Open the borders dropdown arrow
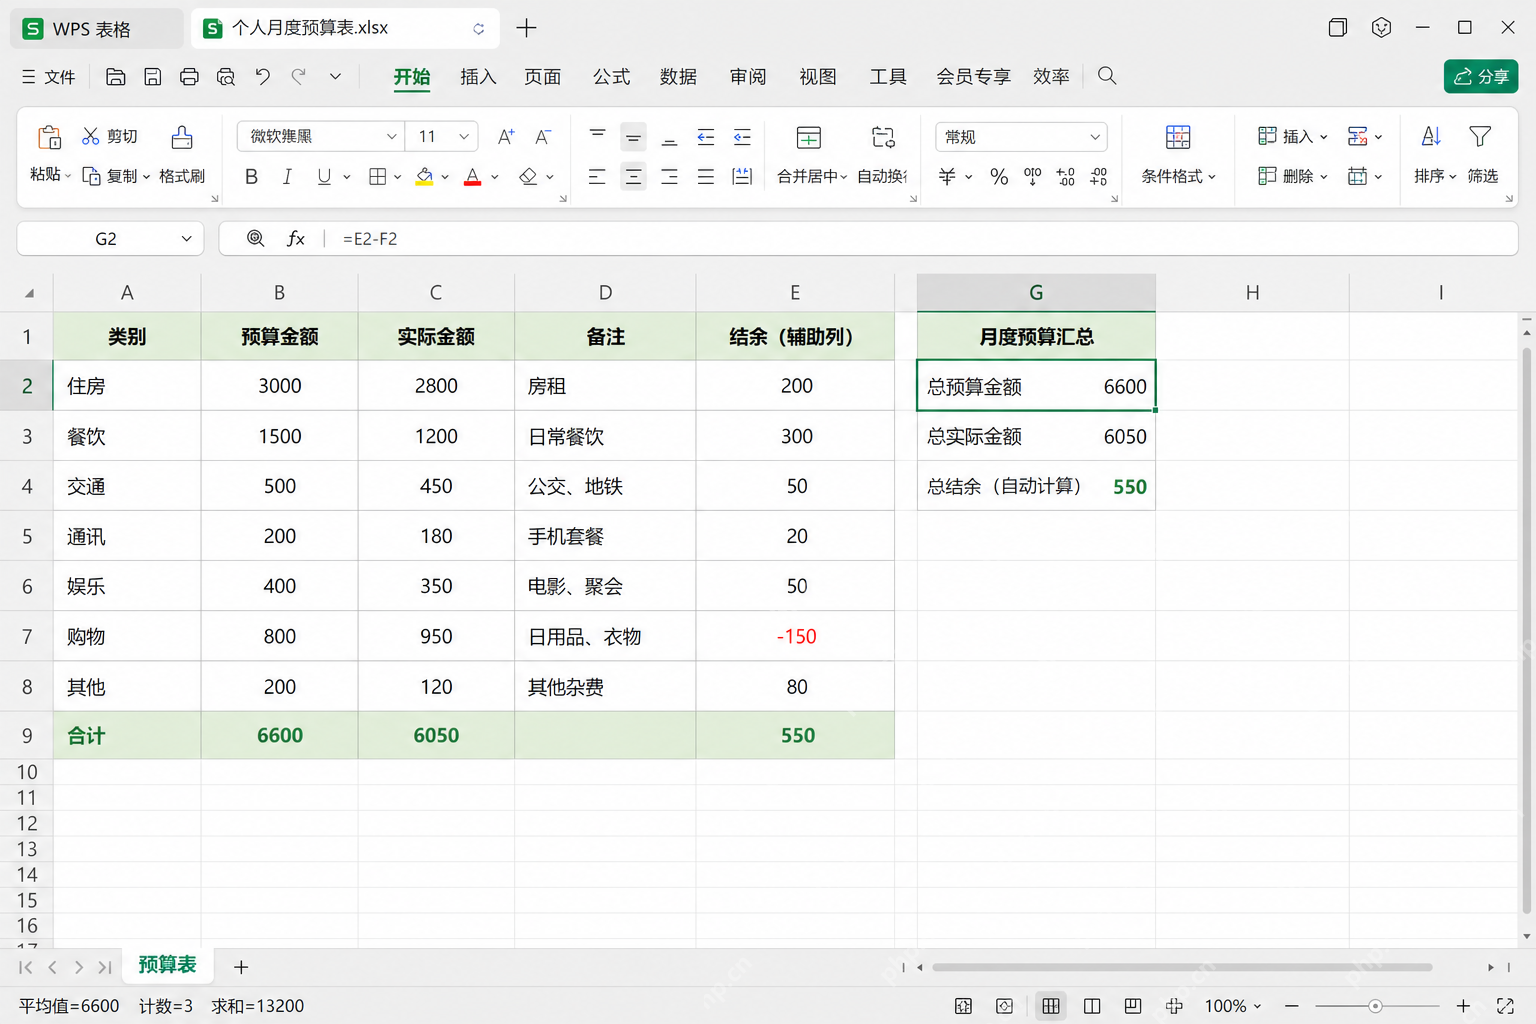The image size is (1536, 1024). (397, 177)
